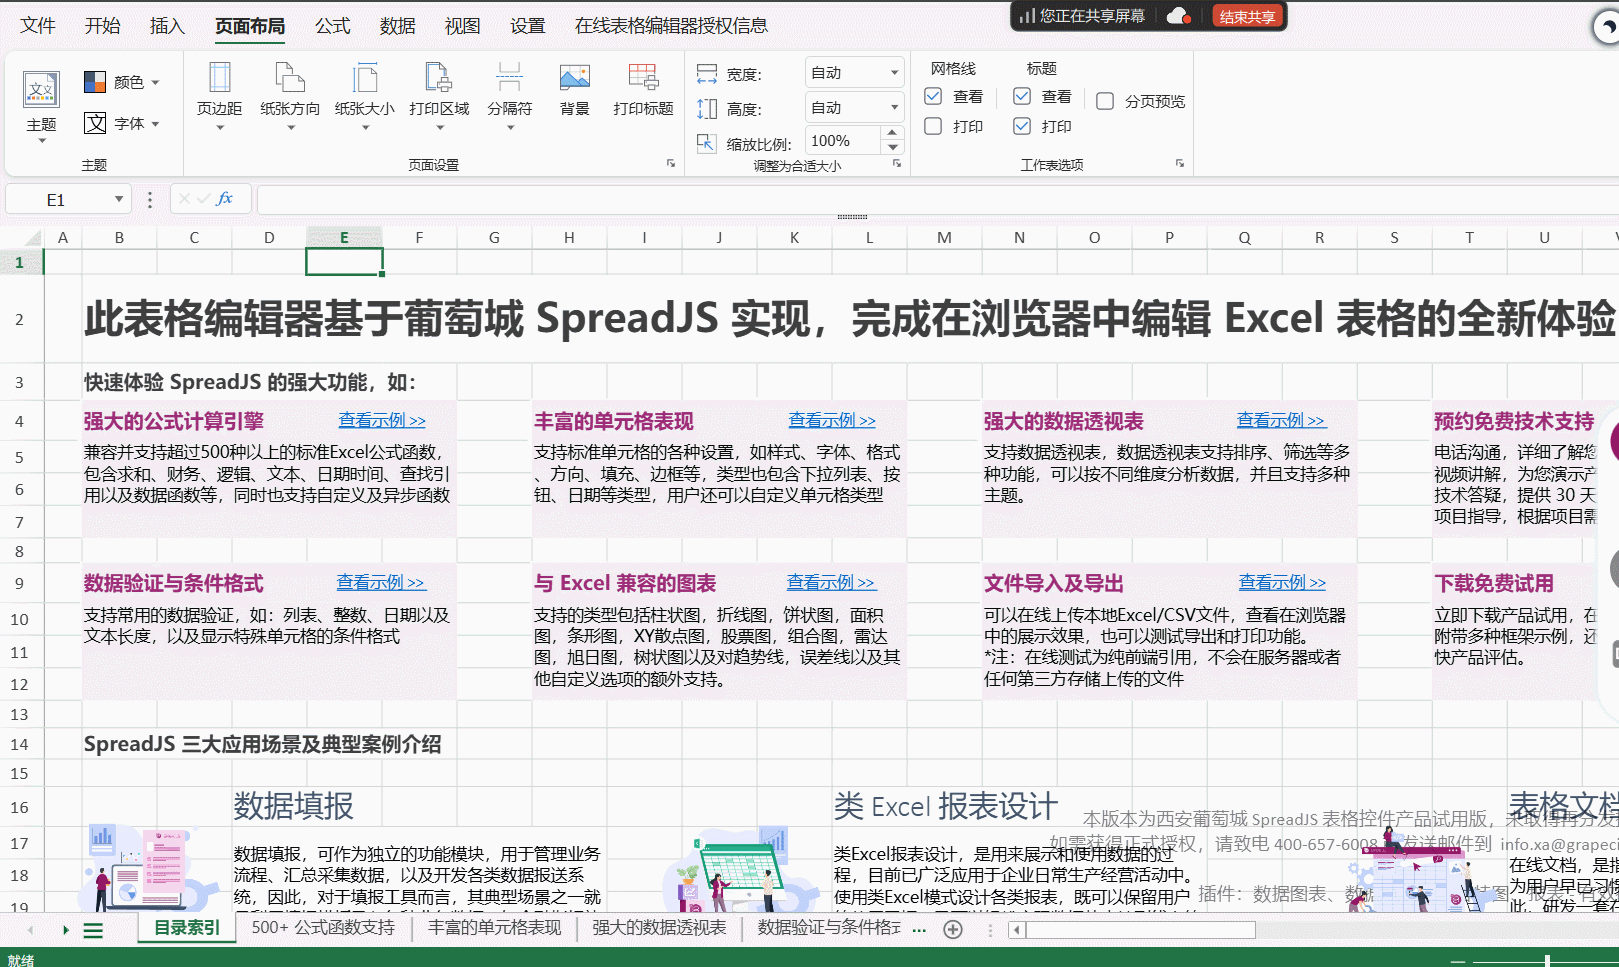
Task: Switch to the 开始 ribbon tab
Action: [x=103, y=26]
